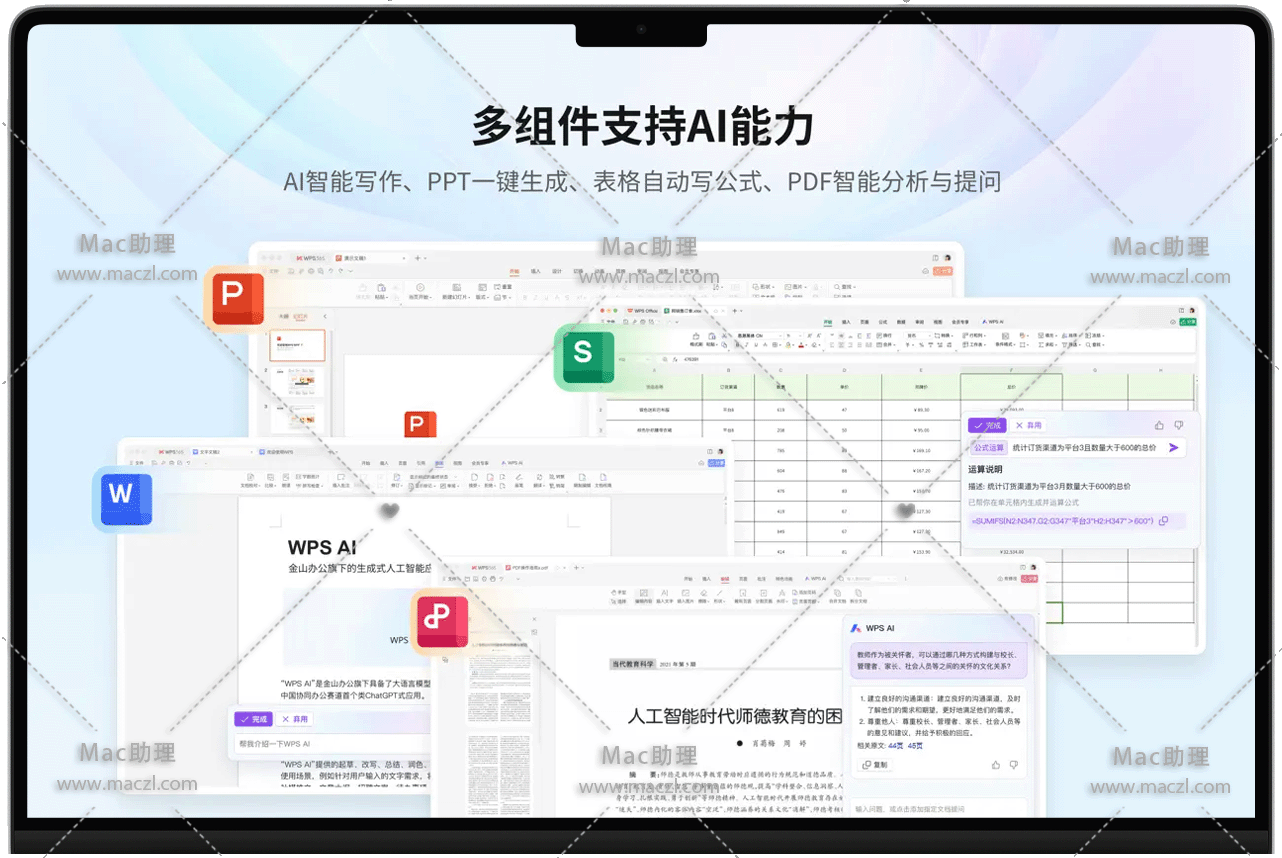Switch to the 幻灯片 view in the slide panel
The image size is (1282, 858).
[x=300, y=316]
